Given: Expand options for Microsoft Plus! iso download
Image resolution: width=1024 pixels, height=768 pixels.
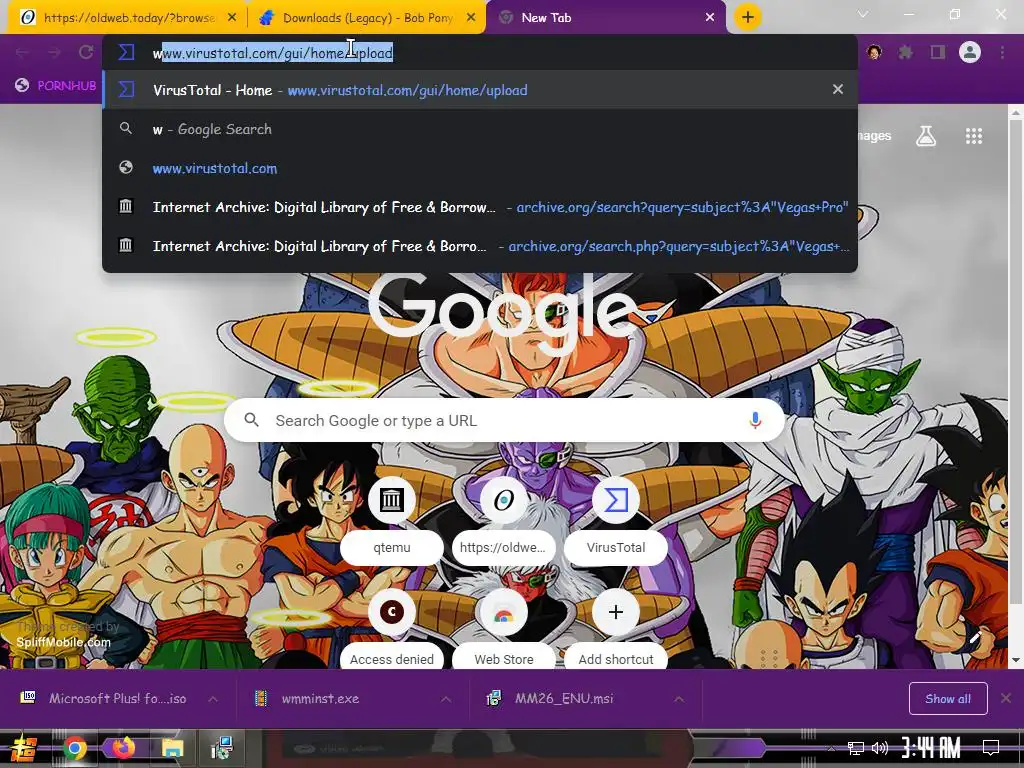Looking at the screenshot, I should pos(213,699).
